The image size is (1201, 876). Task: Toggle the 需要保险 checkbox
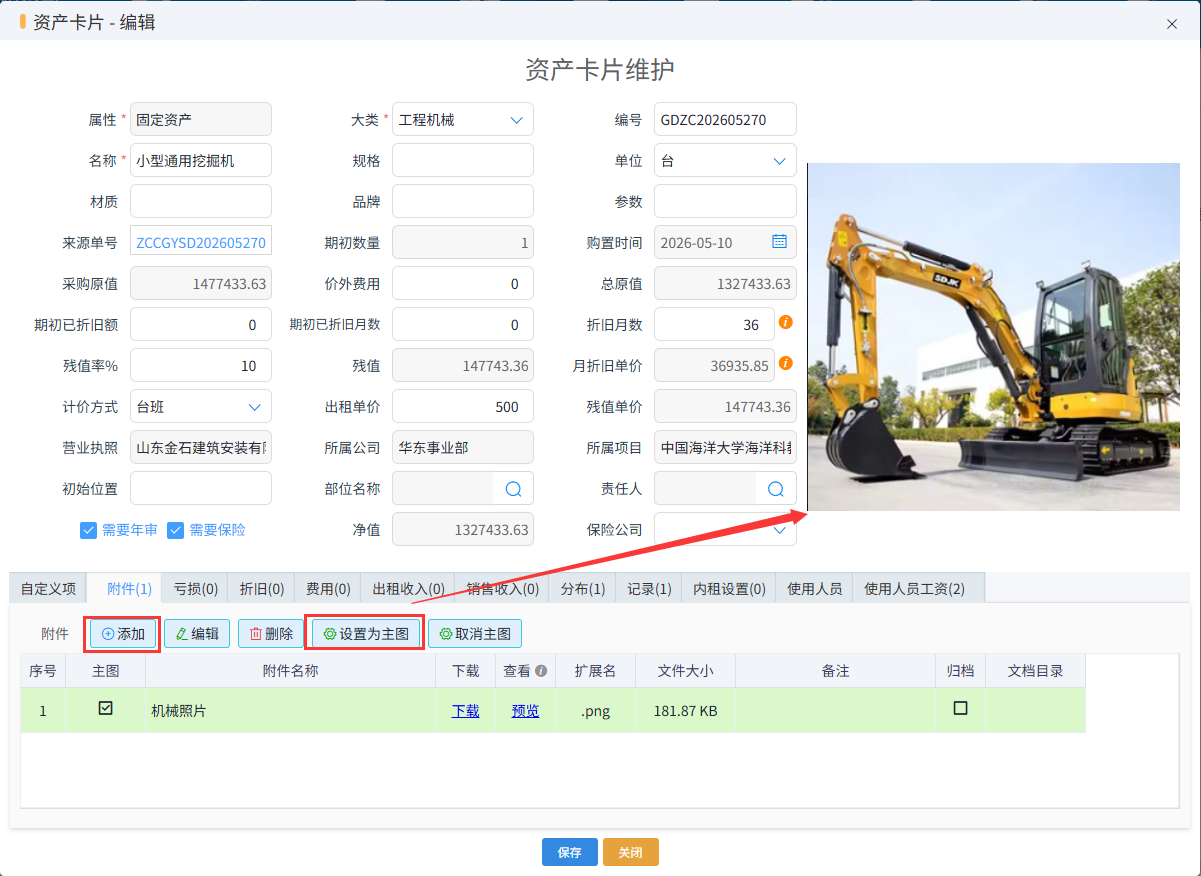pos(175,530)
